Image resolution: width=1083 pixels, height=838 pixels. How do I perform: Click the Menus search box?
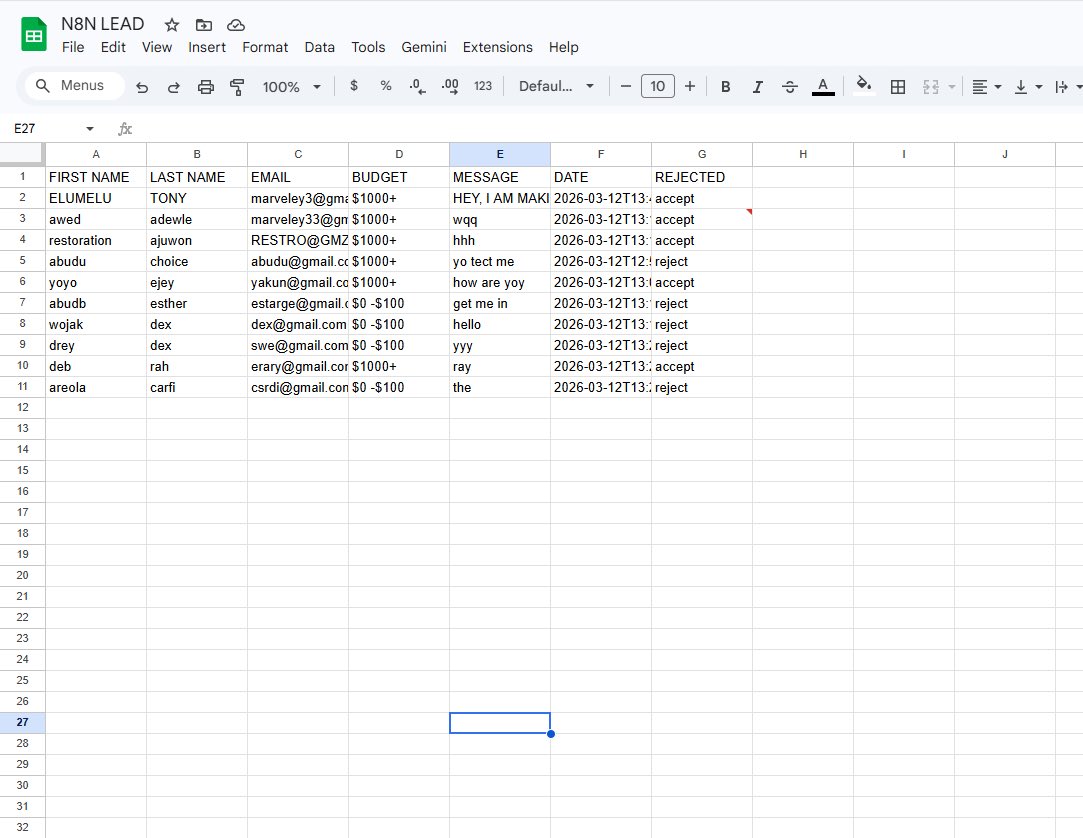[x=75, y=86]
